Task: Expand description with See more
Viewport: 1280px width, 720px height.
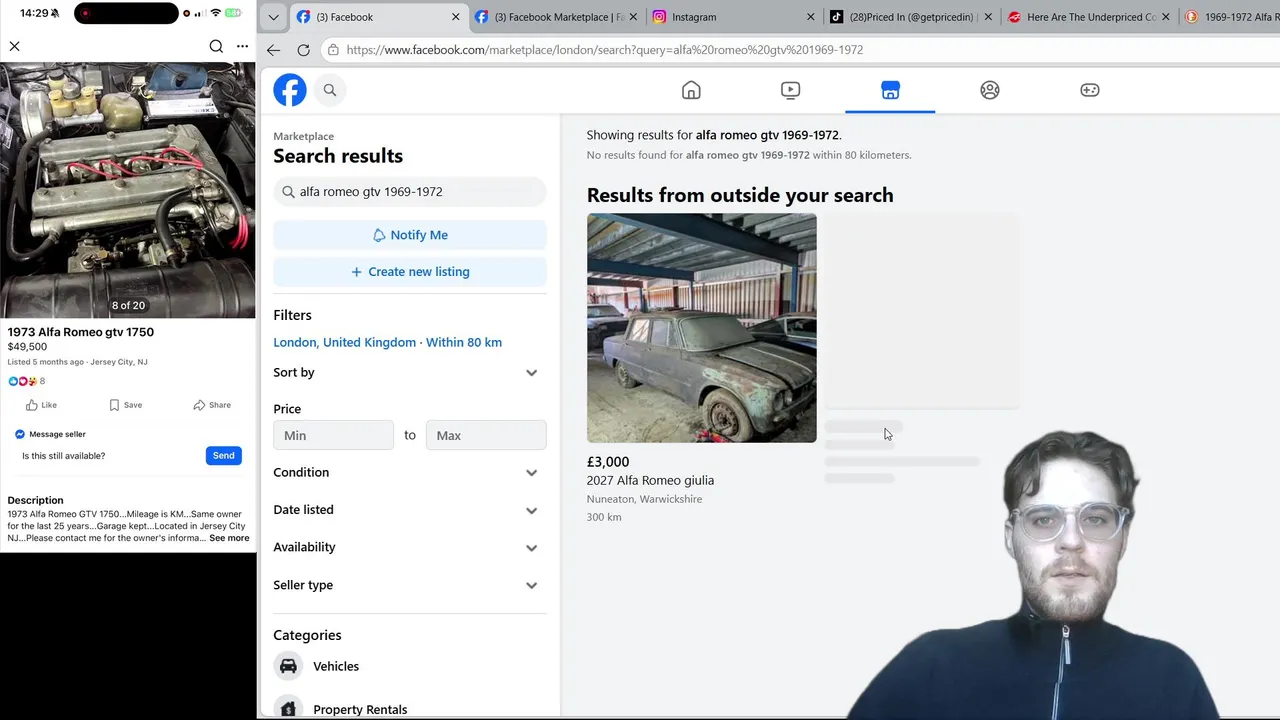Action: click(x=229, y=538)
